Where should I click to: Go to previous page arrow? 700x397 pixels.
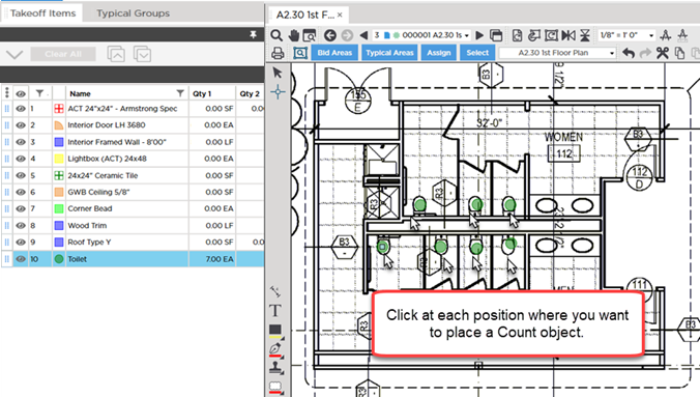tap(364, 35)
